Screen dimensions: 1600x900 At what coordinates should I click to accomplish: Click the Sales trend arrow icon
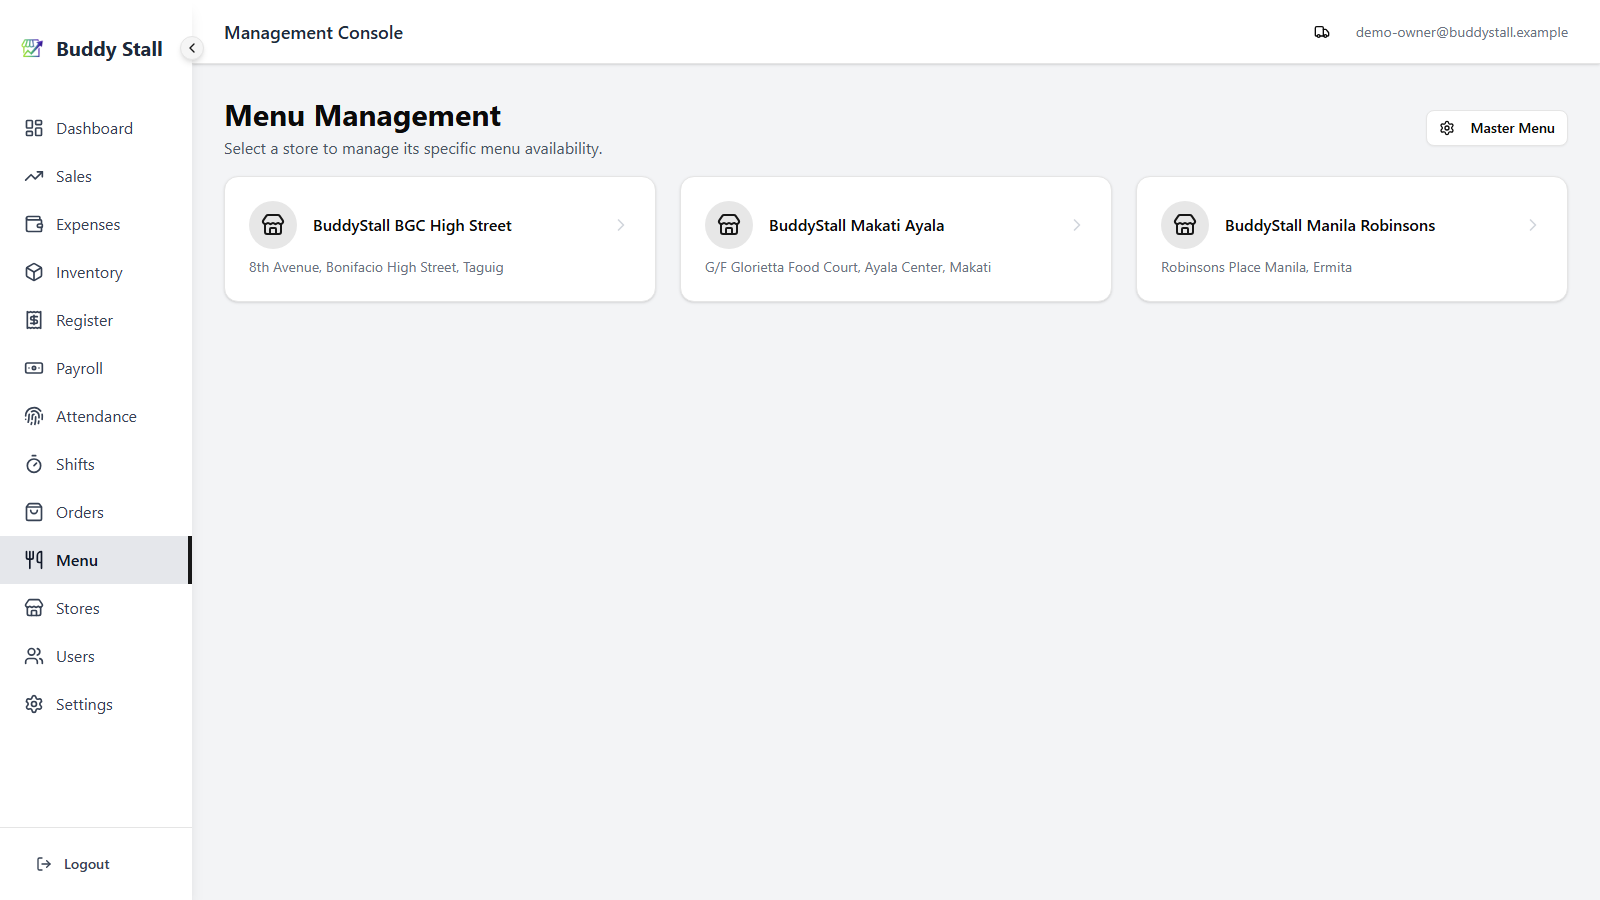[x=34, y=176]
